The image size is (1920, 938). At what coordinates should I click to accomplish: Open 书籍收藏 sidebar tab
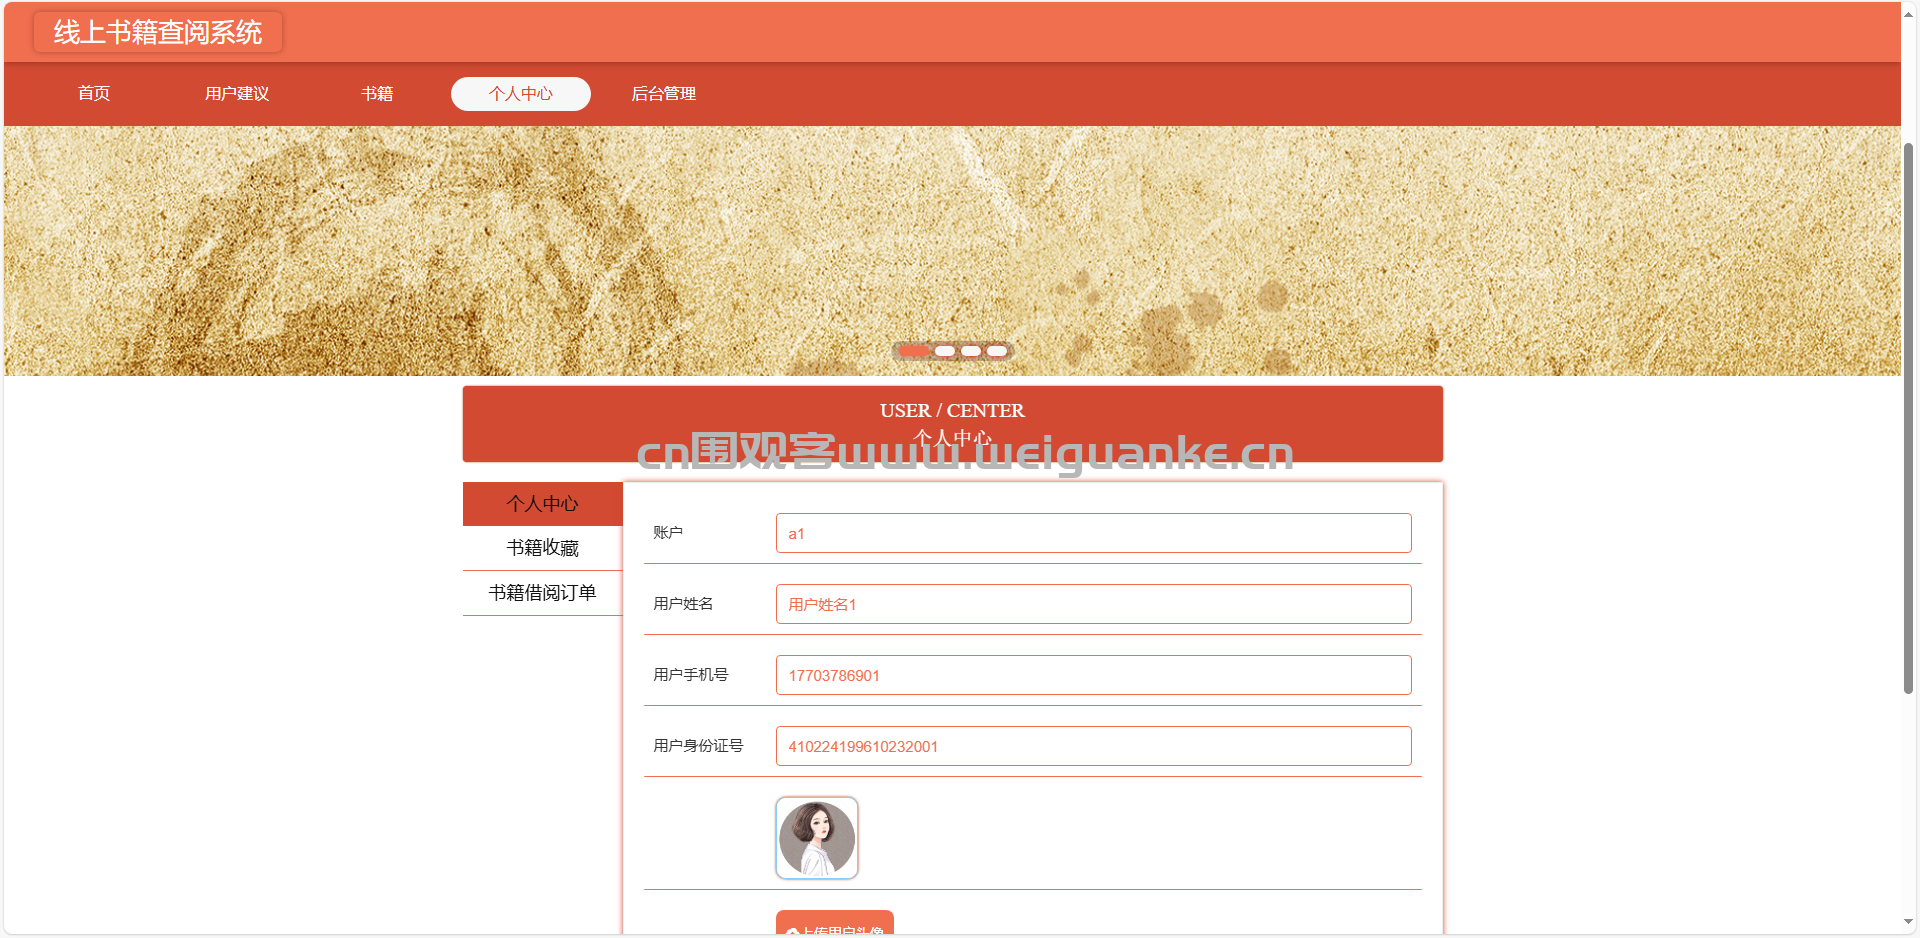[x=543, y=548]
